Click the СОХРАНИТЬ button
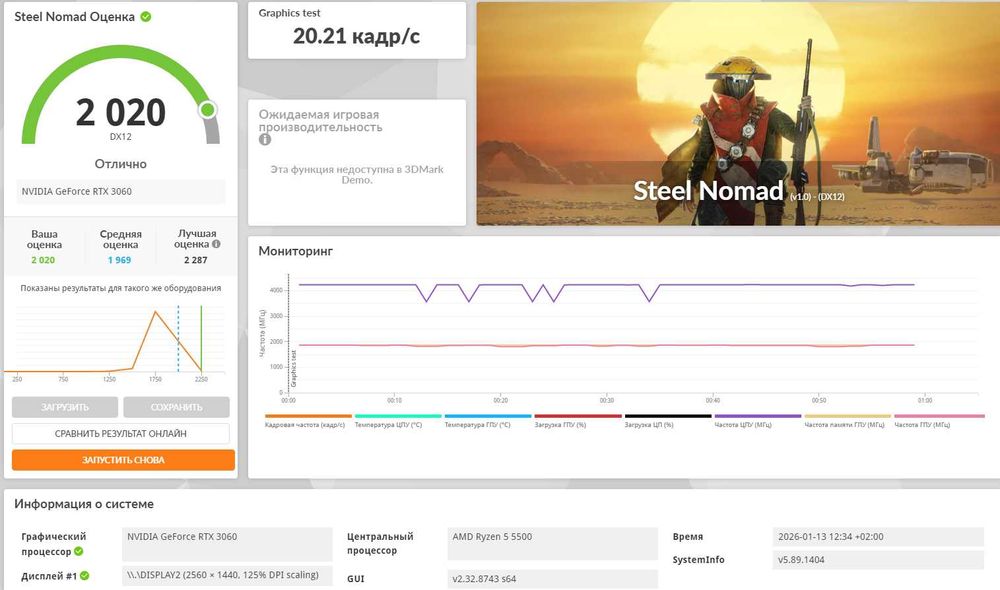The width and height of the screenshot is (1000, 590). pyautogui.click(x=177, y=407)
